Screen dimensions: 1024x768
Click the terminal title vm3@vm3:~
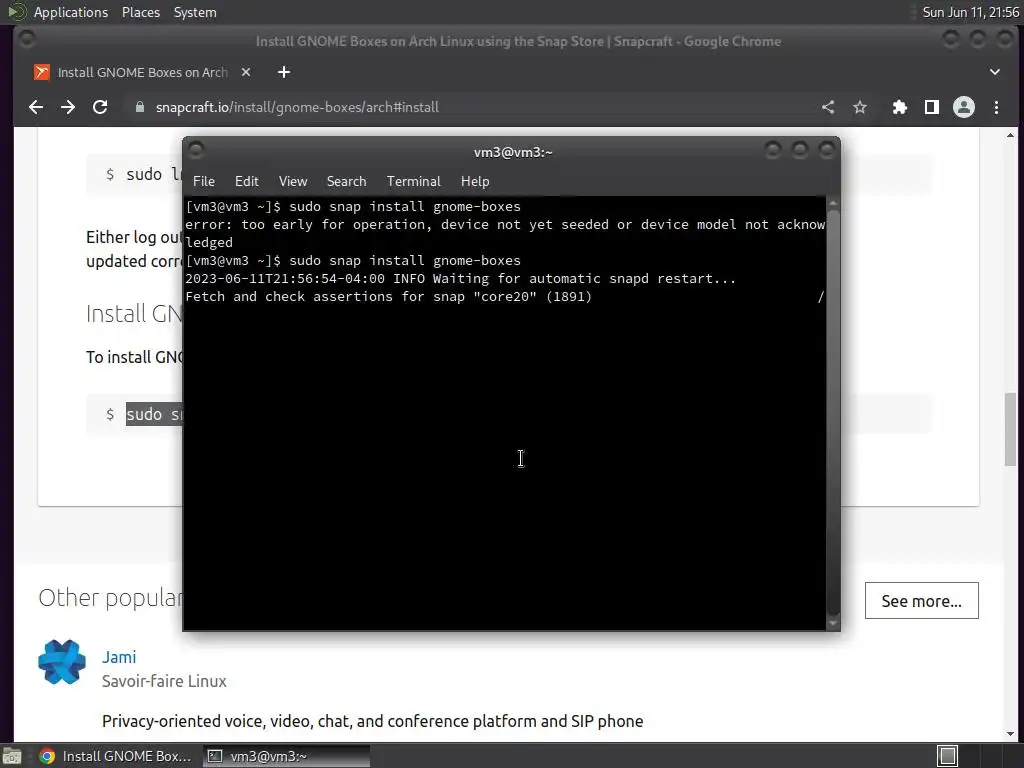513,152
